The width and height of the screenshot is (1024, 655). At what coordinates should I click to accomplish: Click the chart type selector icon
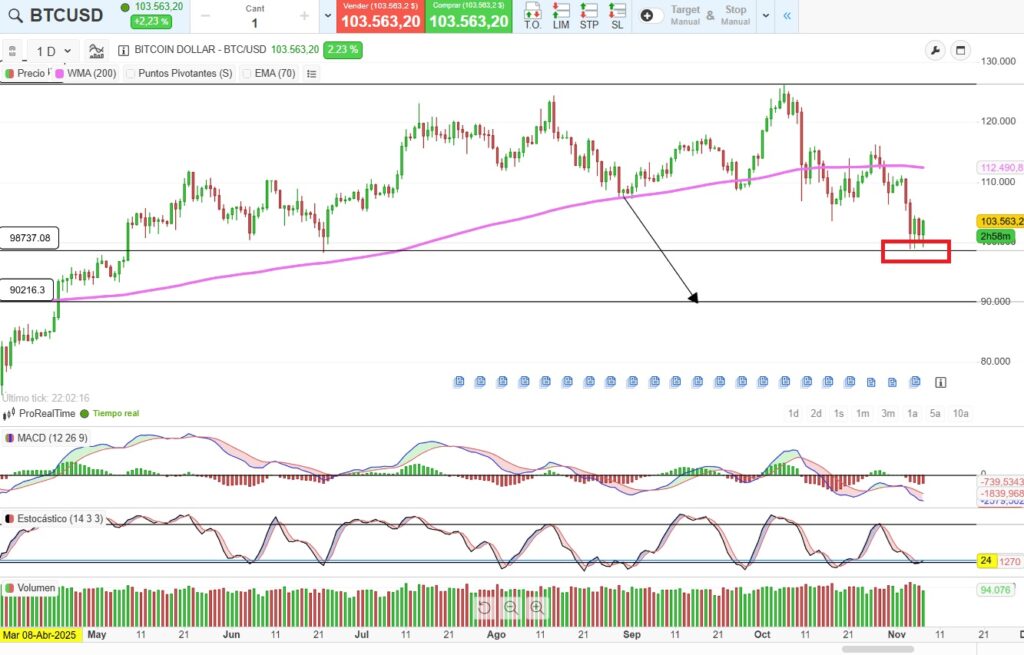(x=96, y=50)
